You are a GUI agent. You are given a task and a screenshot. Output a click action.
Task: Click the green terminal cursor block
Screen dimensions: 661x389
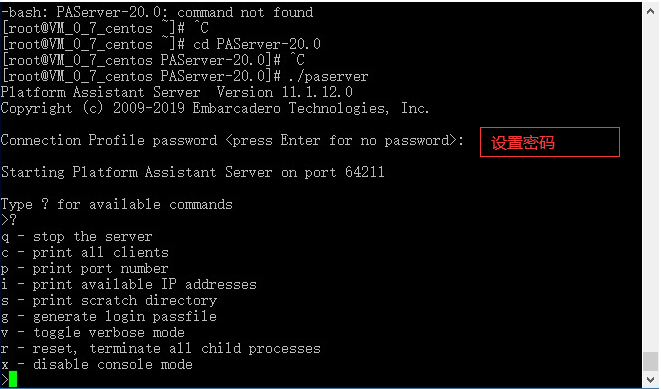(13, 379)
